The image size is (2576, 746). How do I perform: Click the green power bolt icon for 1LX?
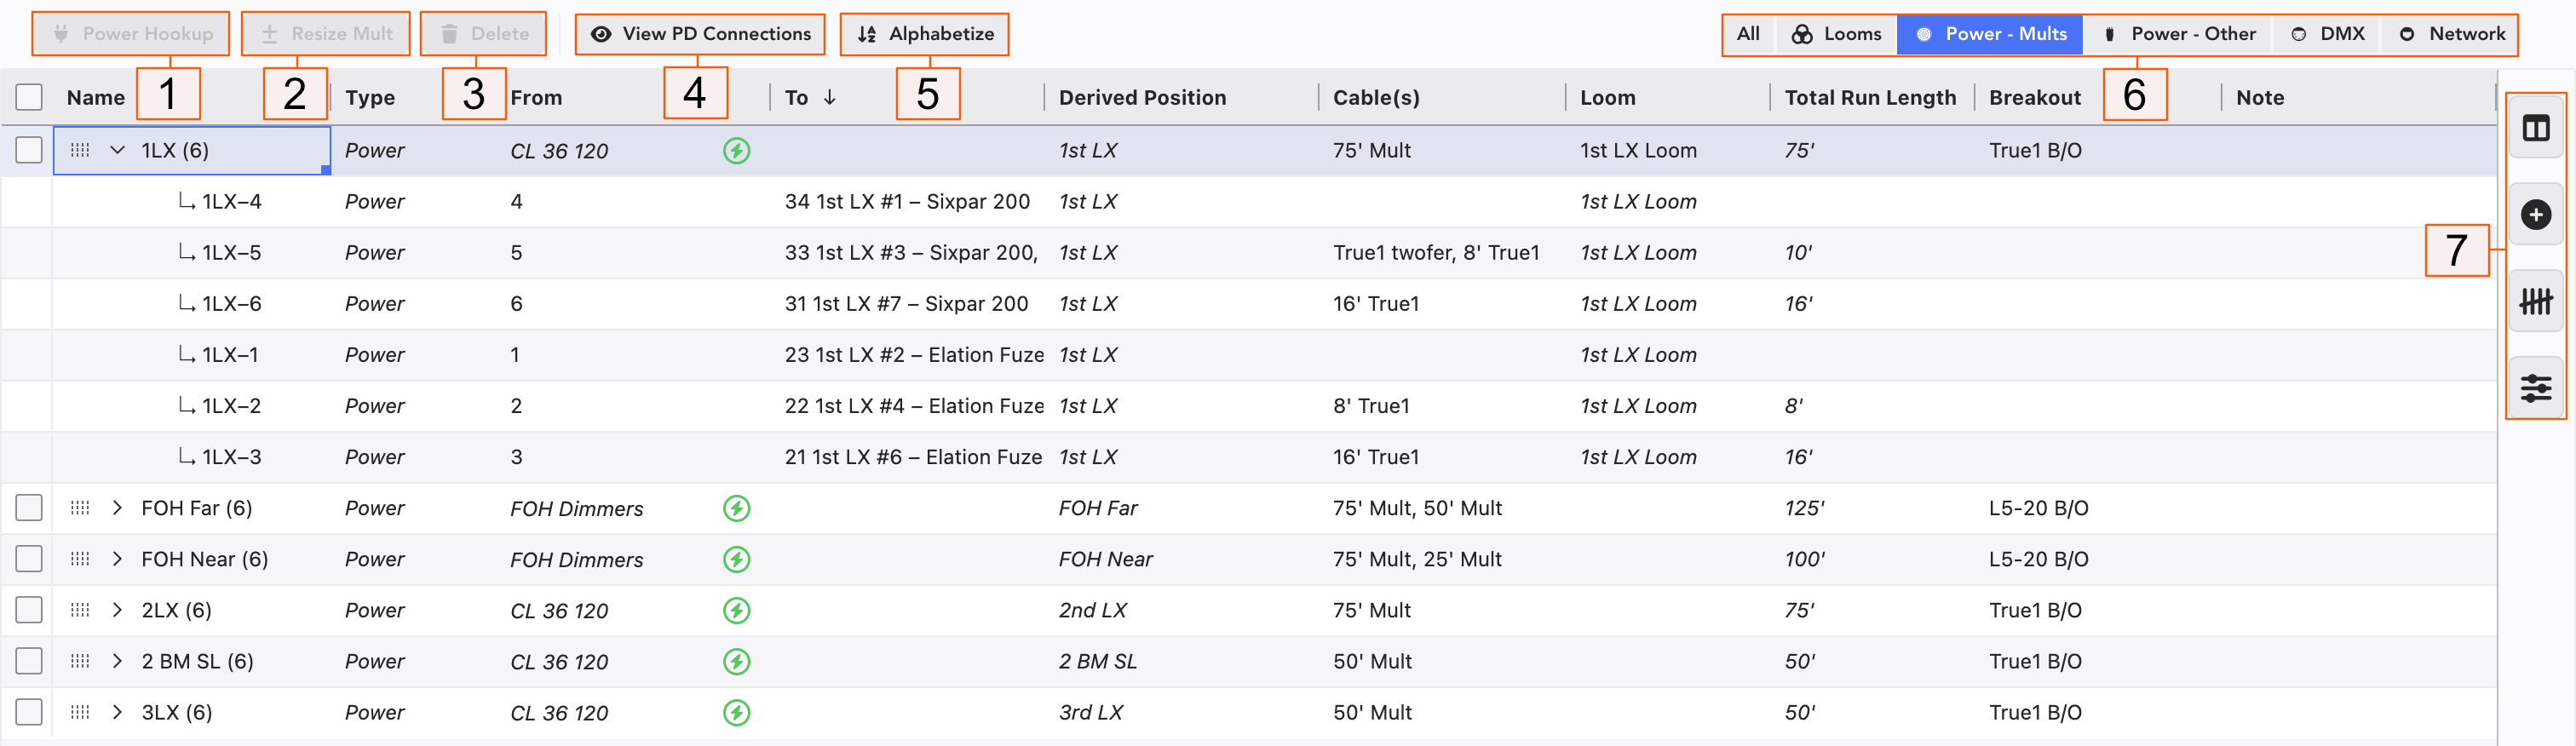736,151
